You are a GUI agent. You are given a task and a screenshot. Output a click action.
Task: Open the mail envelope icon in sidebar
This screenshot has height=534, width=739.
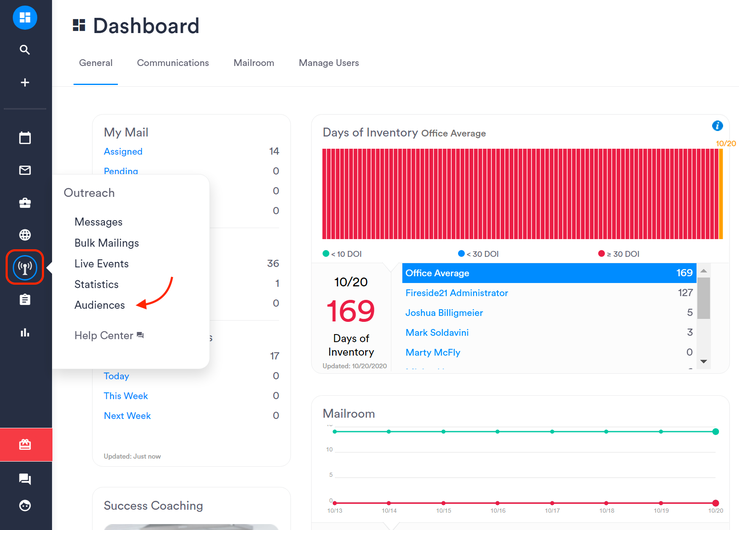pos(25,171)
